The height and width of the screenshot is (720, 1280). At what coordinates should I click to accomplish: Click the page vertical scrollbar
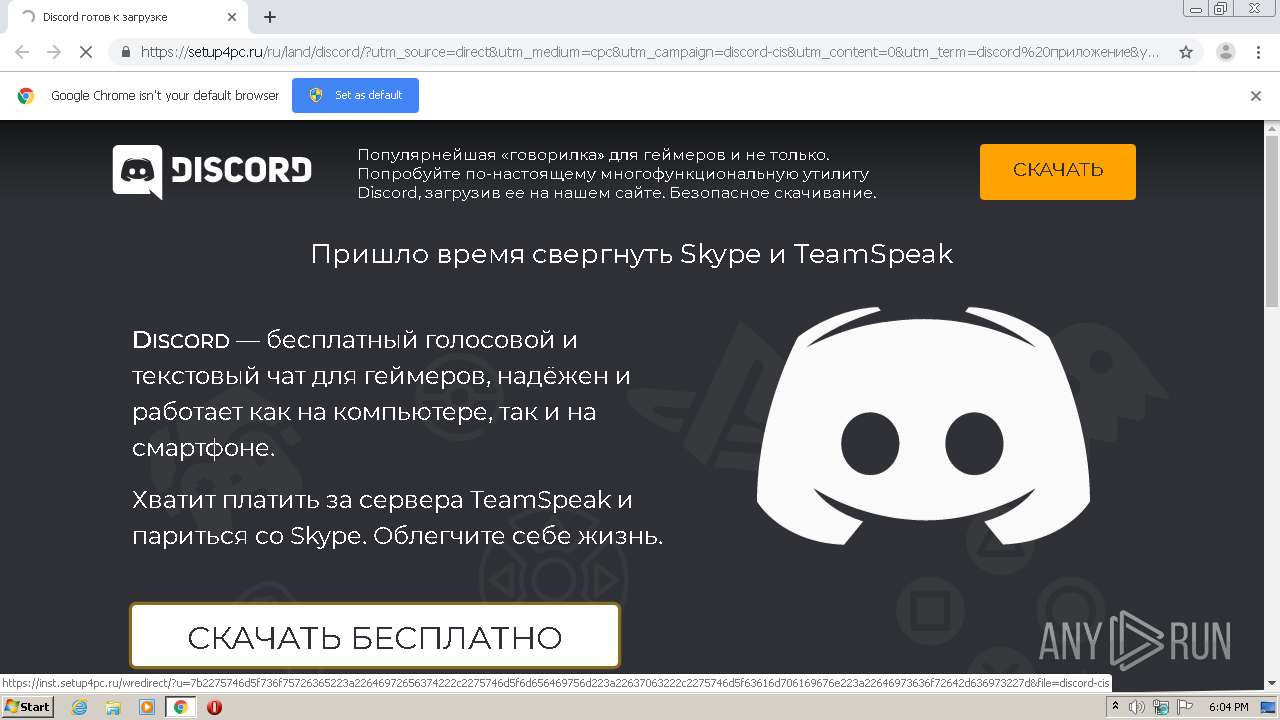[1272, 222]
